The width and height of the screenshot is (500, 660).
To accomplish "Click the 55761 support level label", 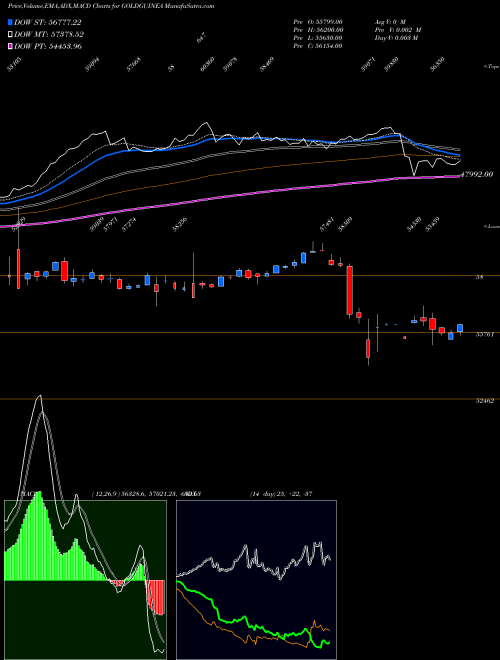I will (484, 335).
